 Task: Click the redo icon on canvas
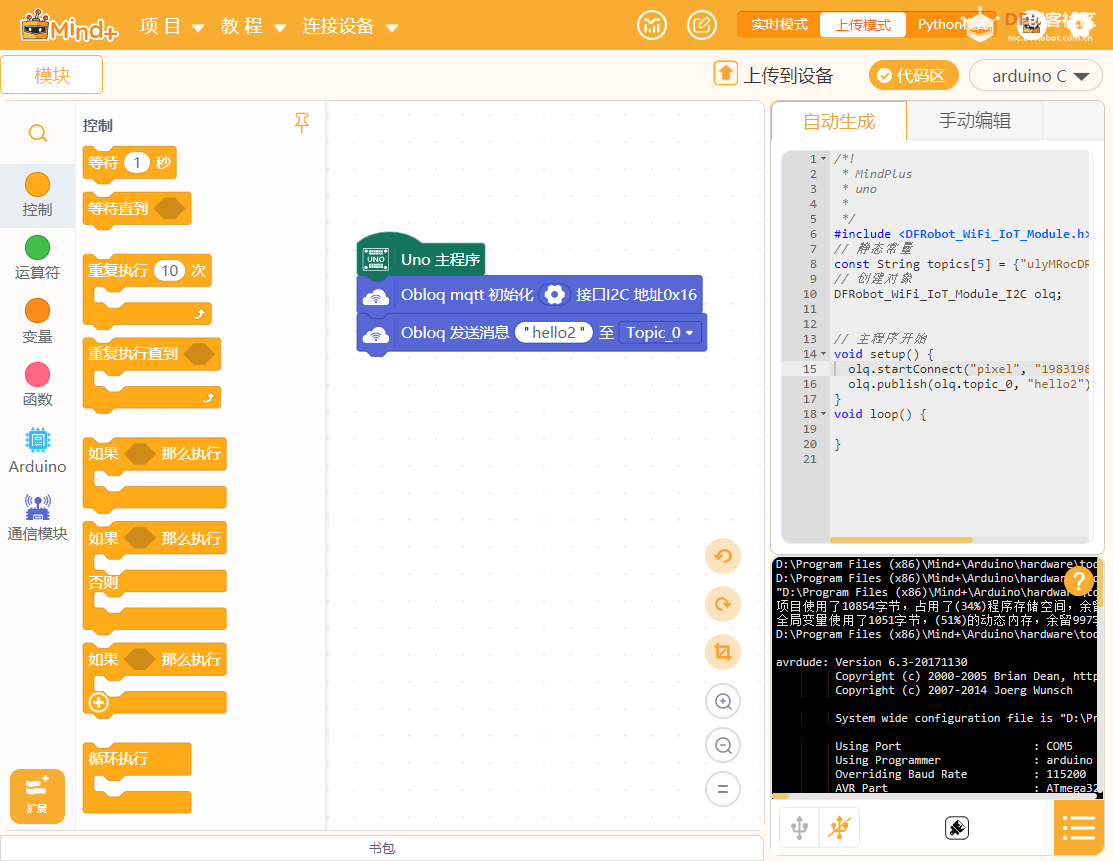tap(722, 604)
